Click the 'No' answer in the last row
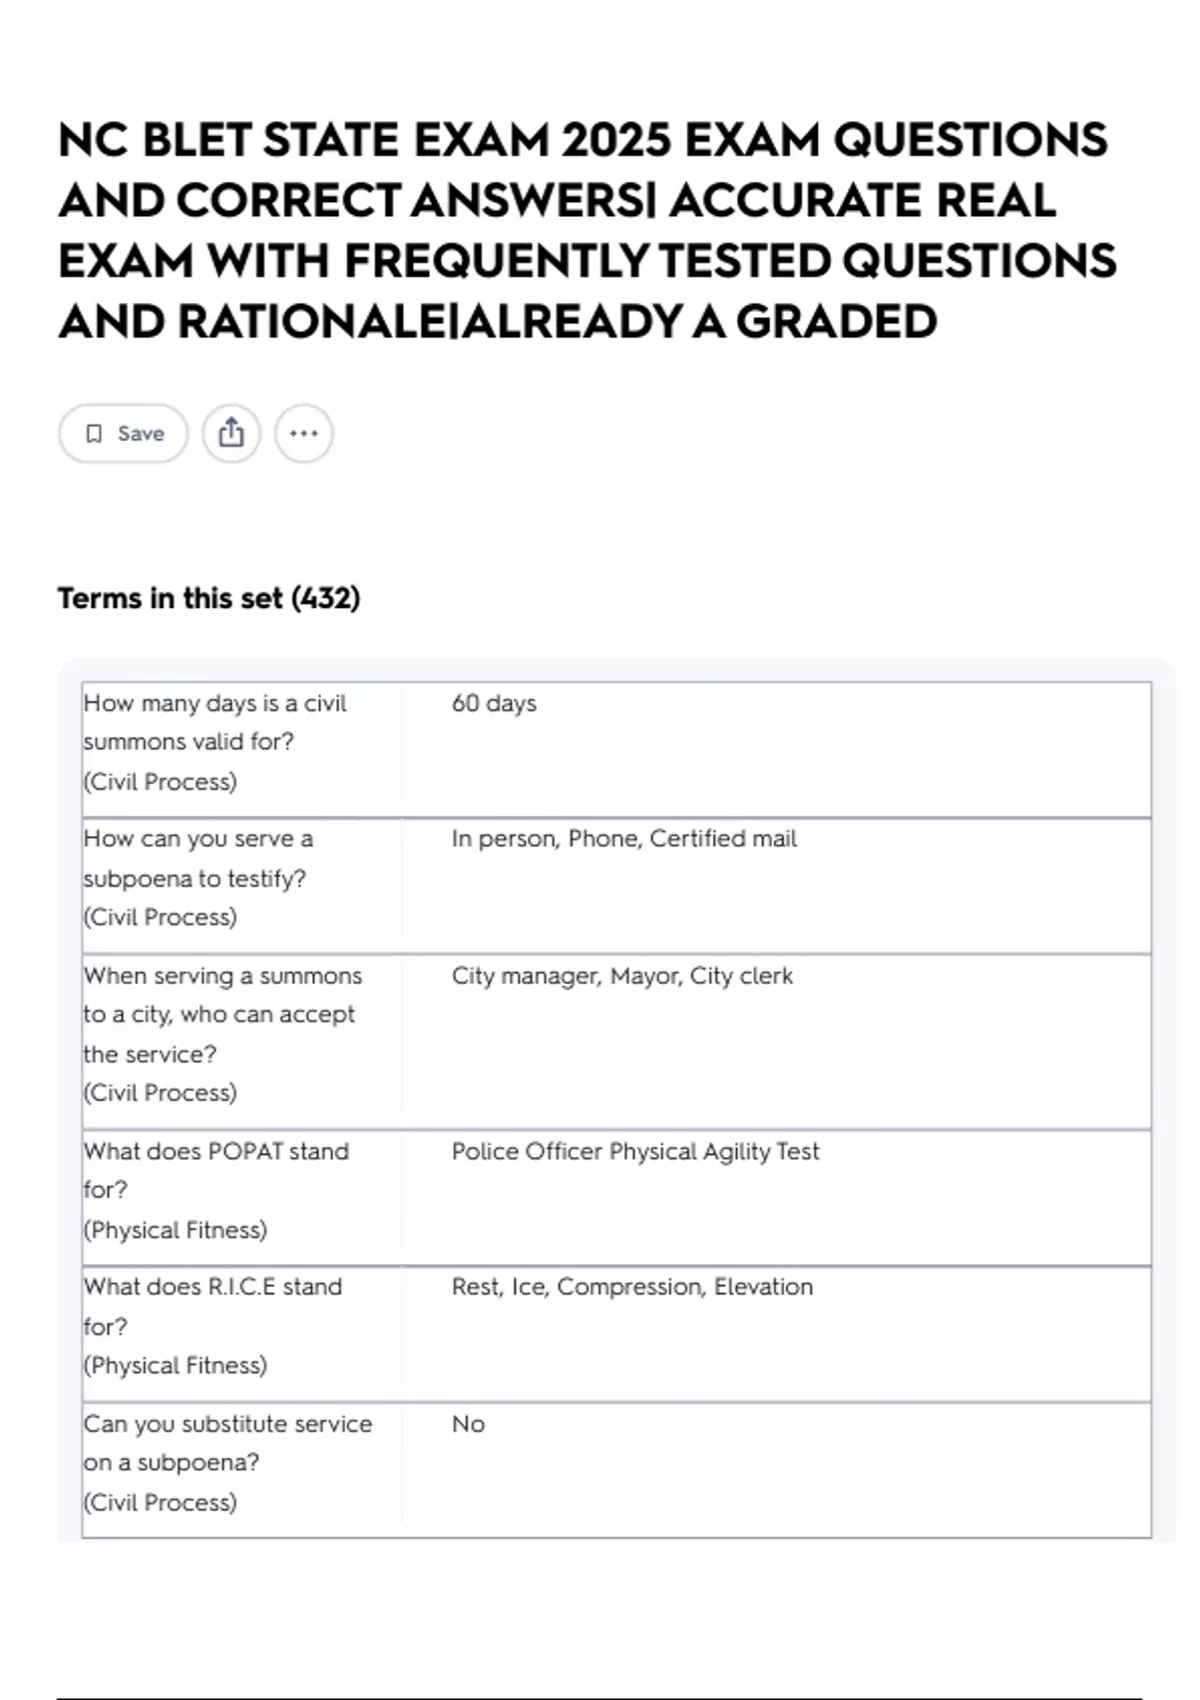Image resolution: width=1200 pixels, height=1700 pixels. point(468,1424)
